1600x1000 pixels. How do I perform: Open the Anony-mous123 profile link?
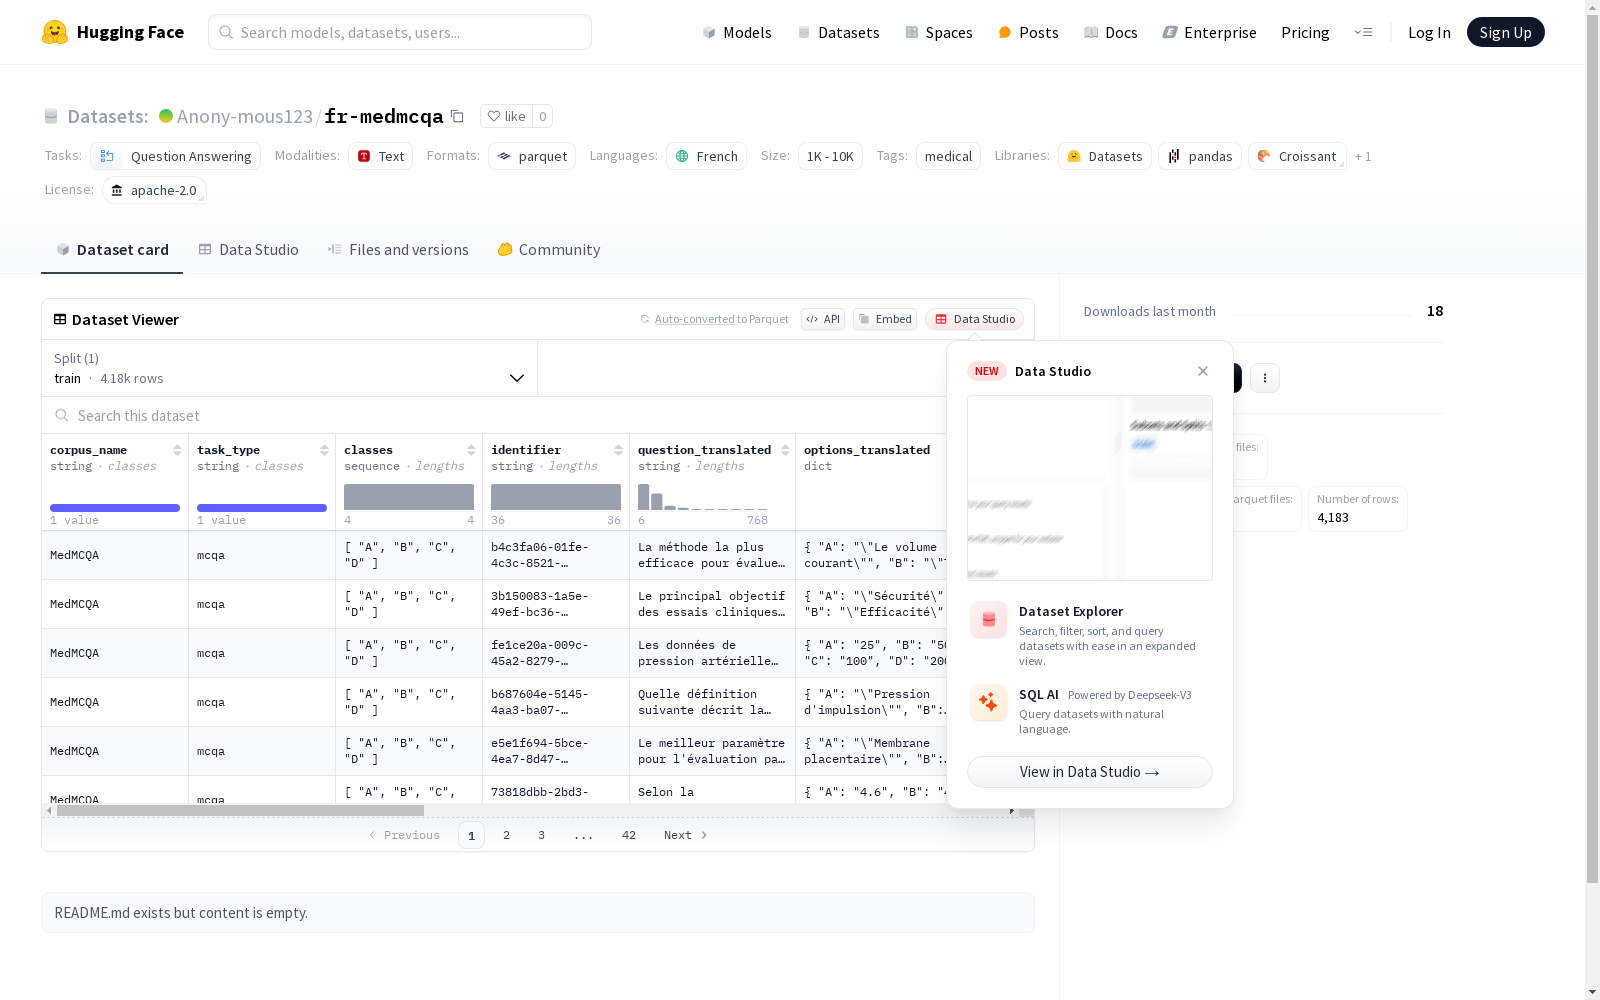pos(245,116)
